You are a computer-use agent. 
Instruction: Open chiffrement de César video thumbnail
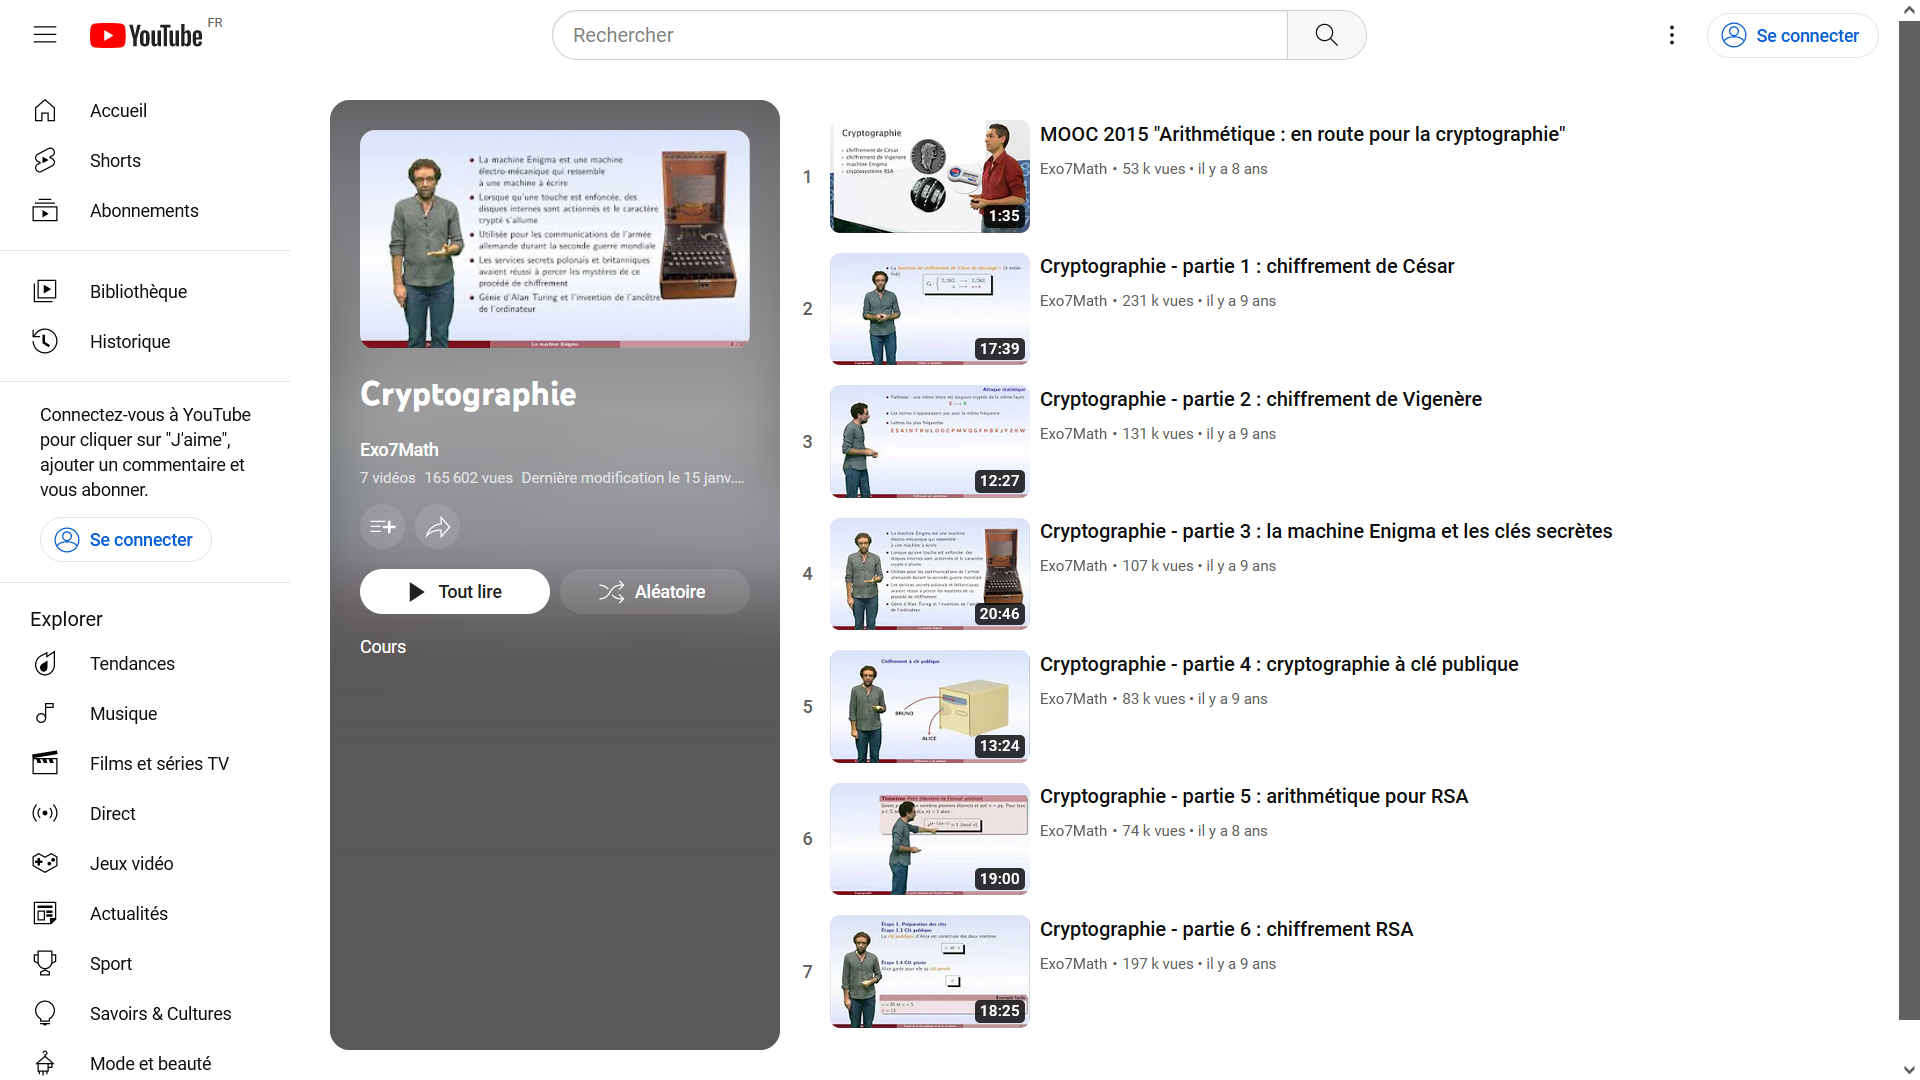click(930, 309)
